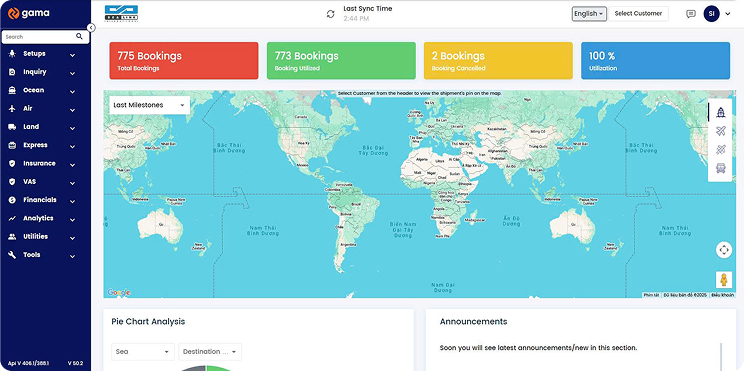This screenshot has width=744, height=371.
Task: Click the 100 % Utilization card
Action: [655, 61]
